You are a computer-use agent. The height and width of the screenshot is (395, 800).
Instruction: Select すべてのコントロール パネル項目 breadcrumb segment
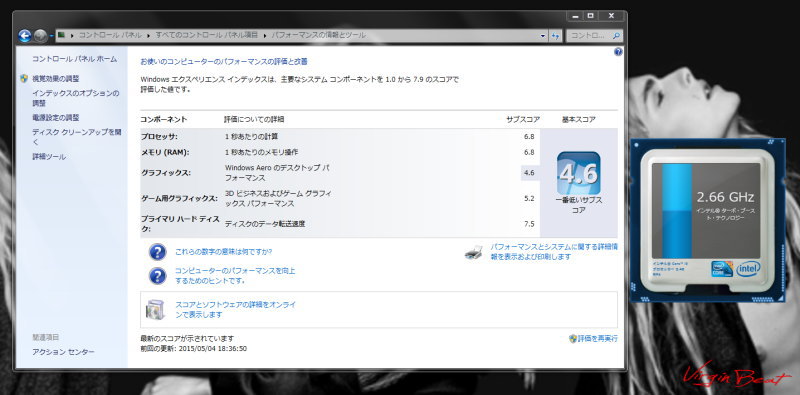206,35
